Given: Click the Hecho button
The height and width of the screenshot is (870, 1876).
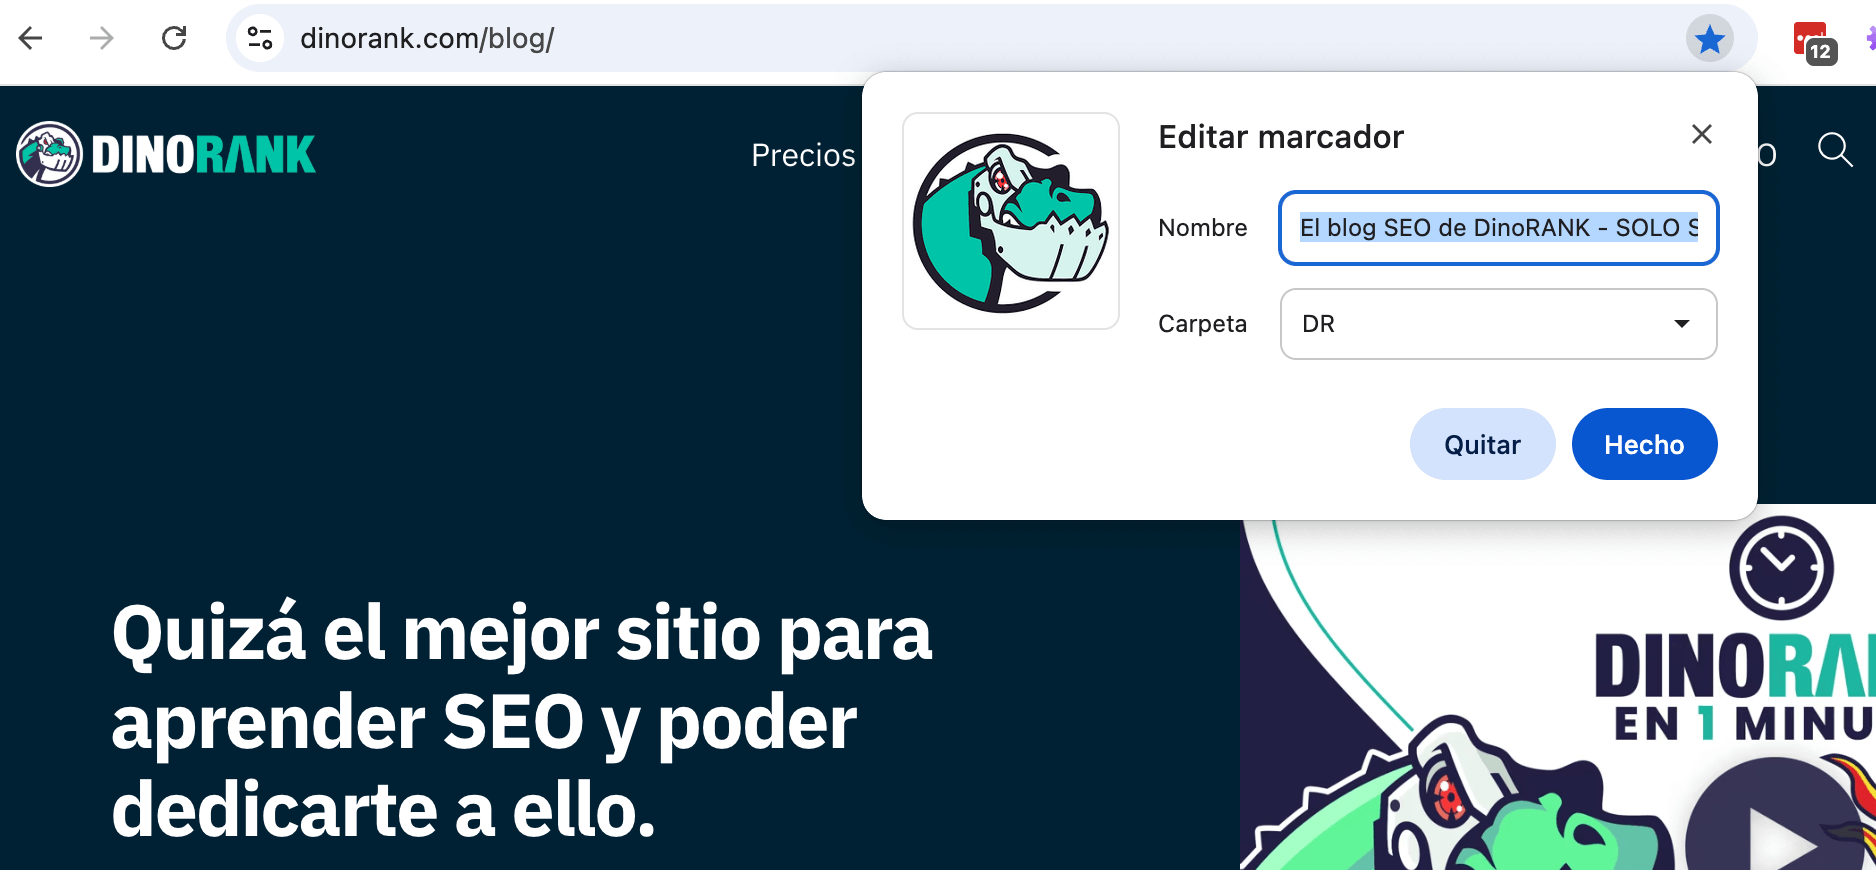Looking at the screenshot, I should coord(1644,444).
